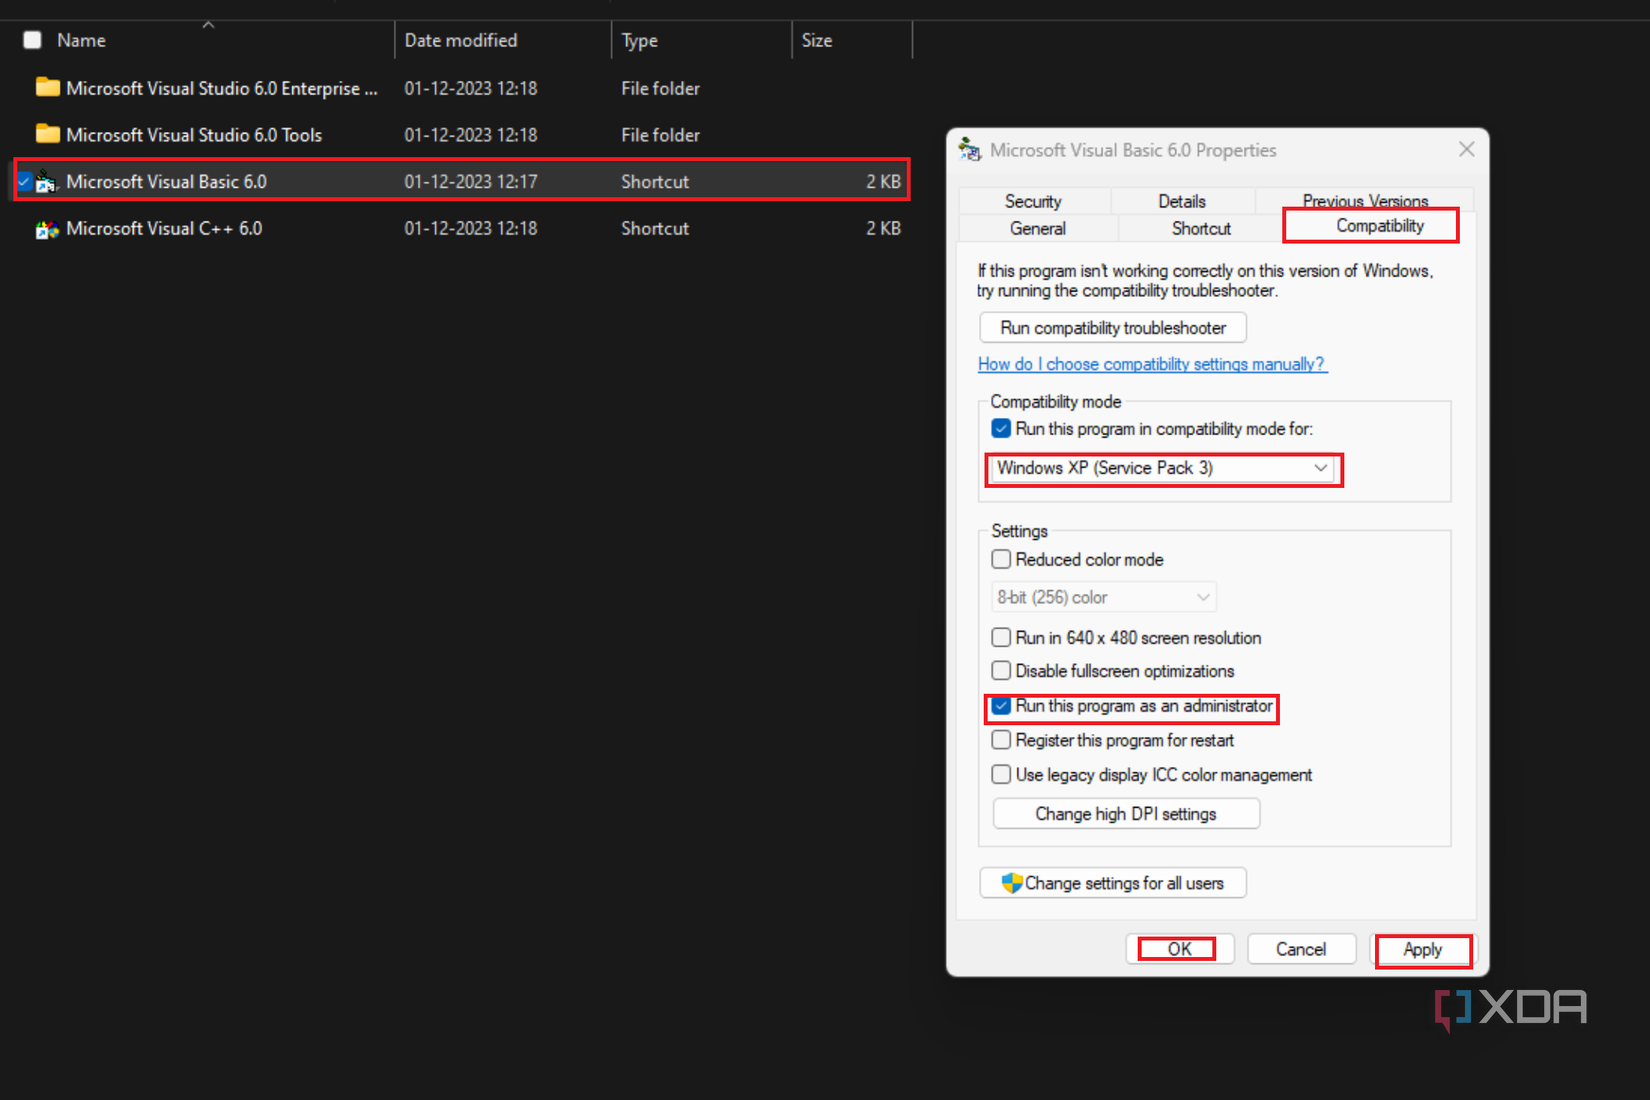Click the XDA logo watermark
The height and width of the screenshot is (1100, 1650).
tap(1510, 1008)
